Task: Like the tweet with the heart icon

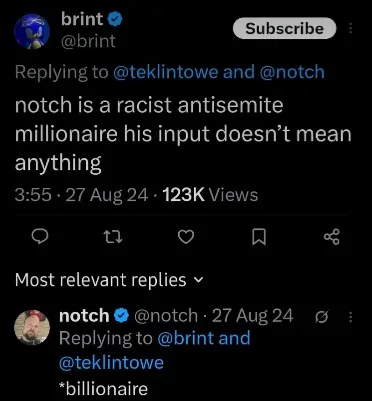Action: click(186, 237)
